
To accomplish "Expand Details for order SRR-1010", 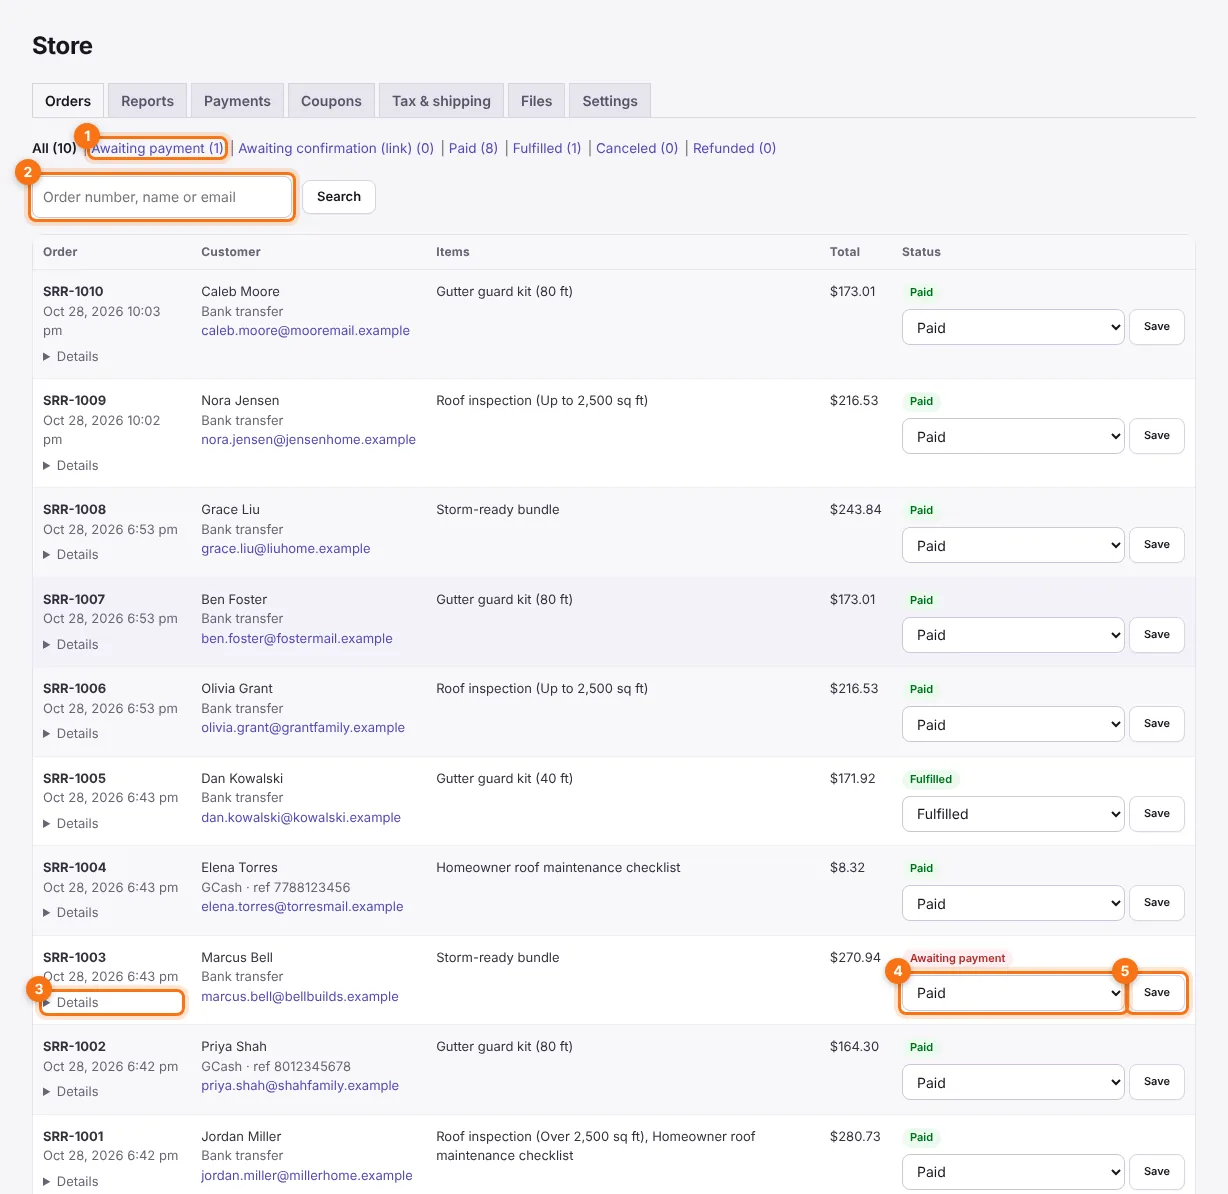I will pyautogui.click(x=71, y=357).
